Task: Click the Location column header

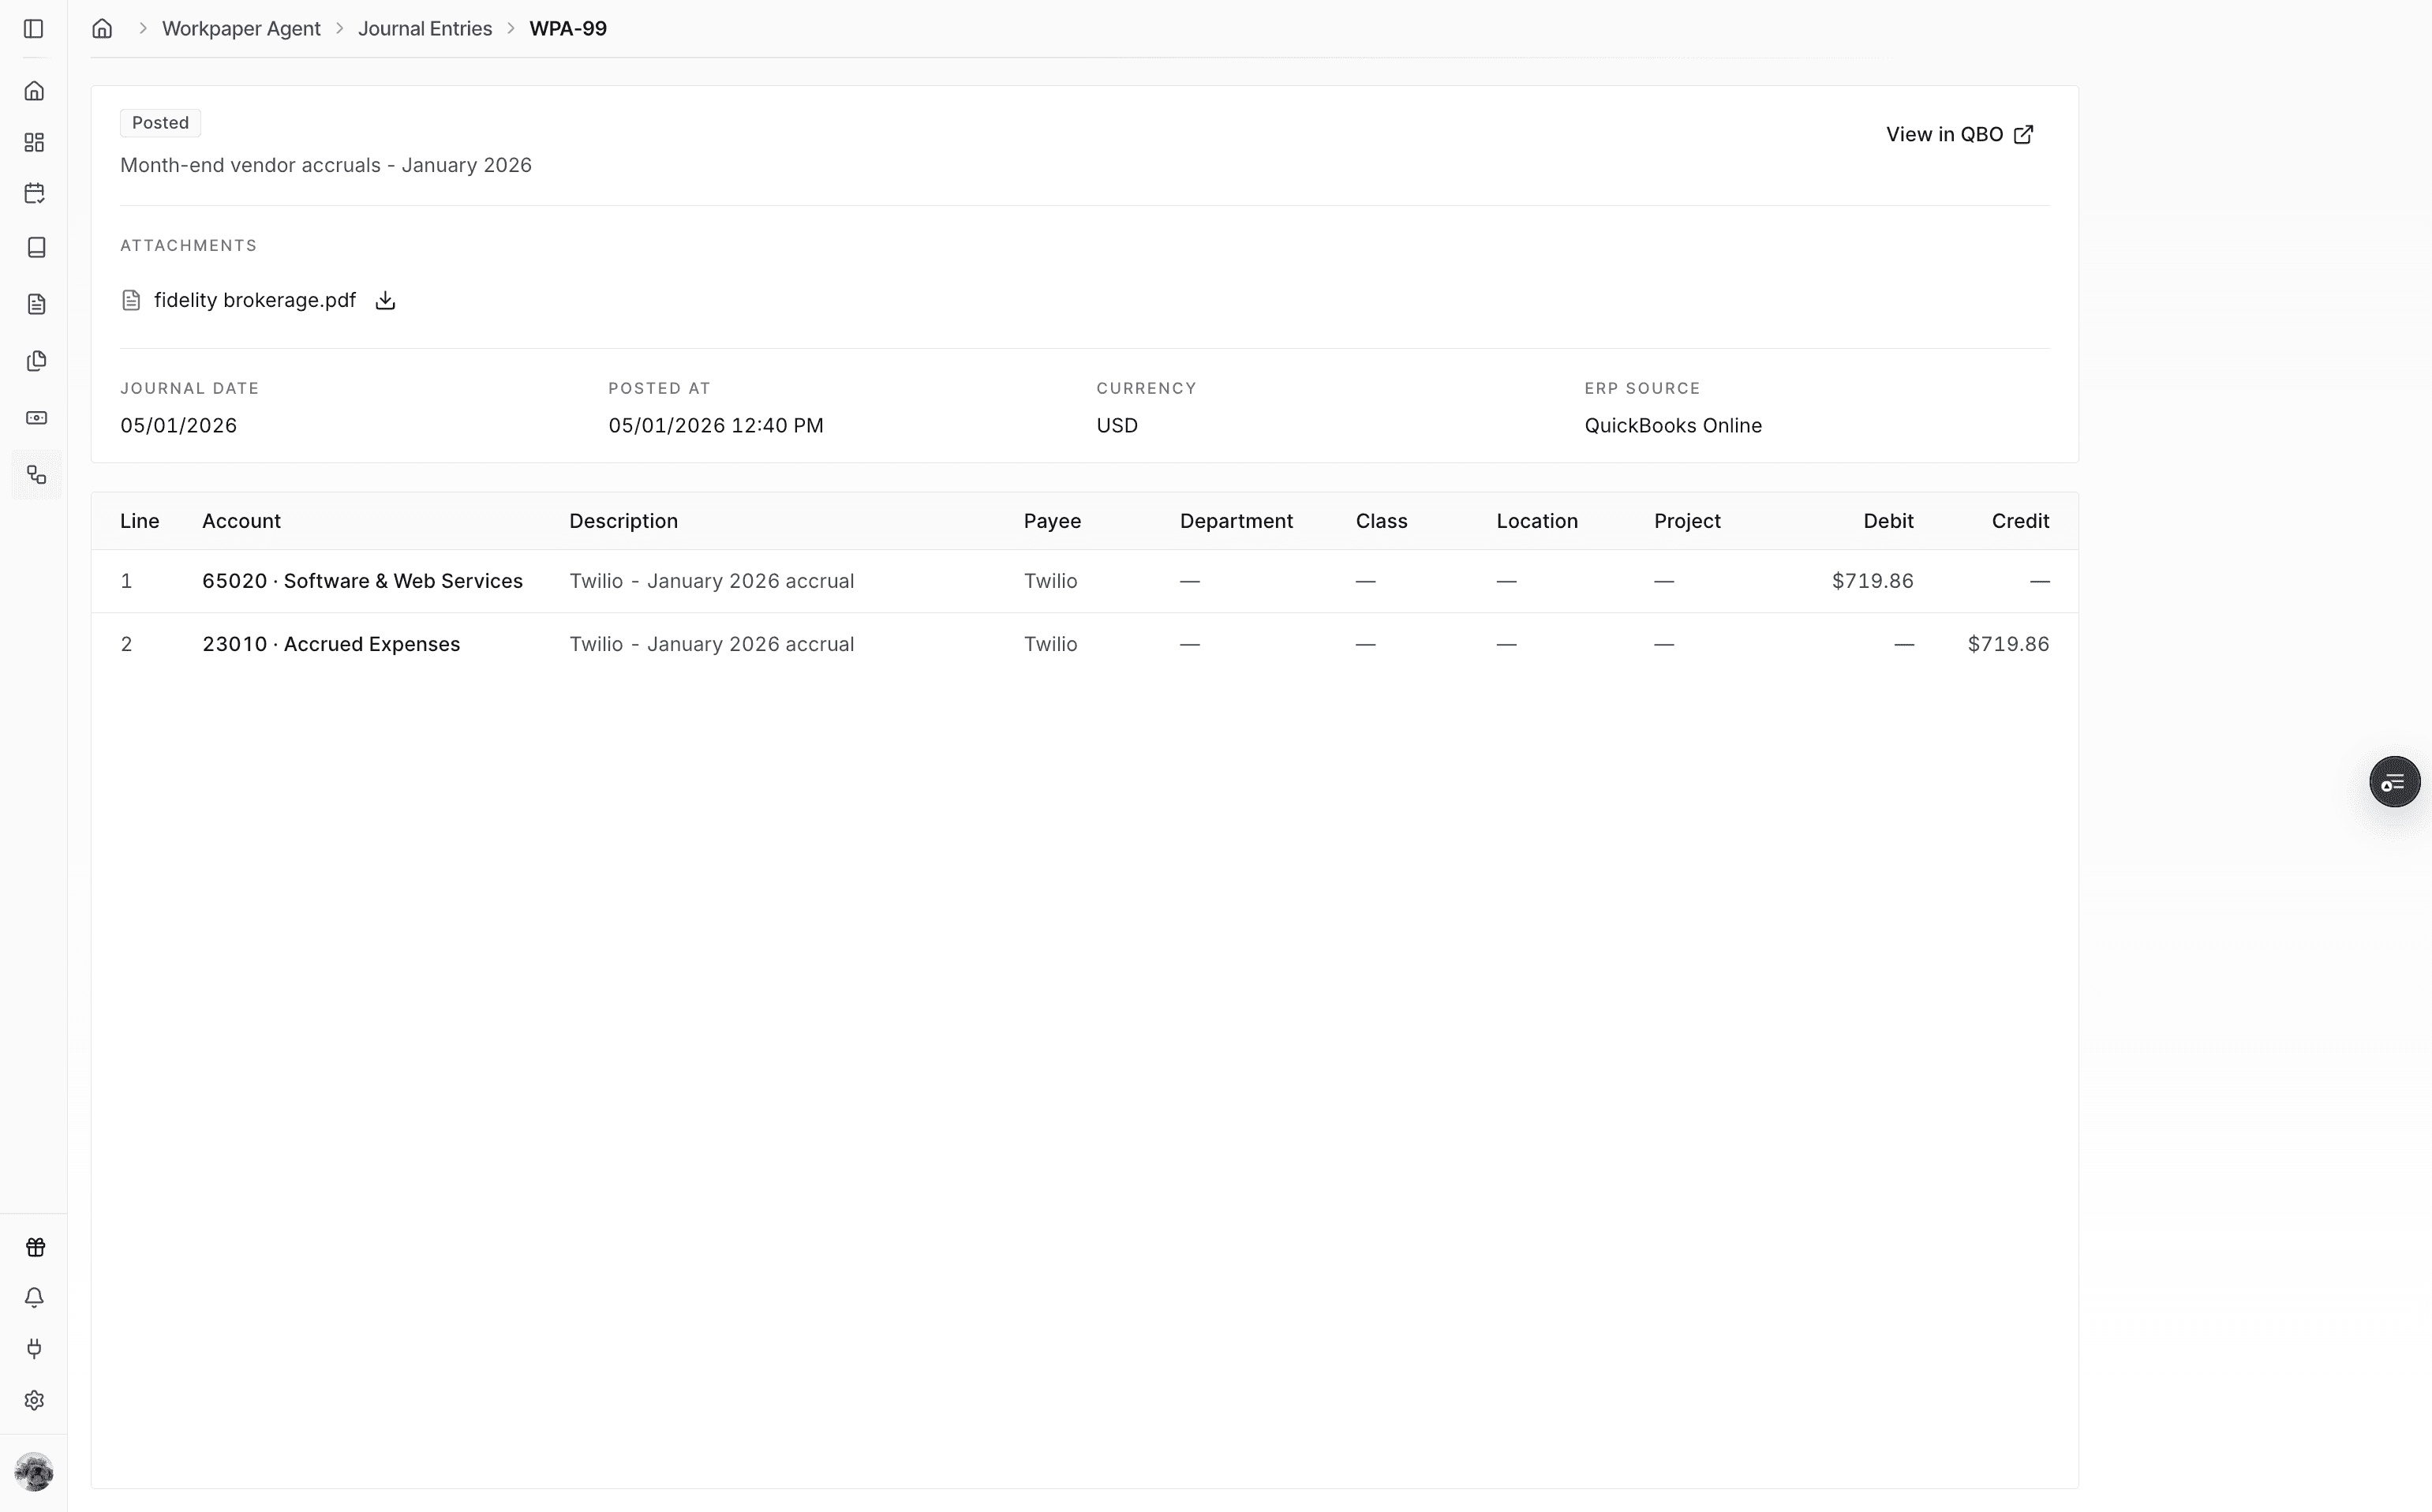Action: tap(1537, 521)
